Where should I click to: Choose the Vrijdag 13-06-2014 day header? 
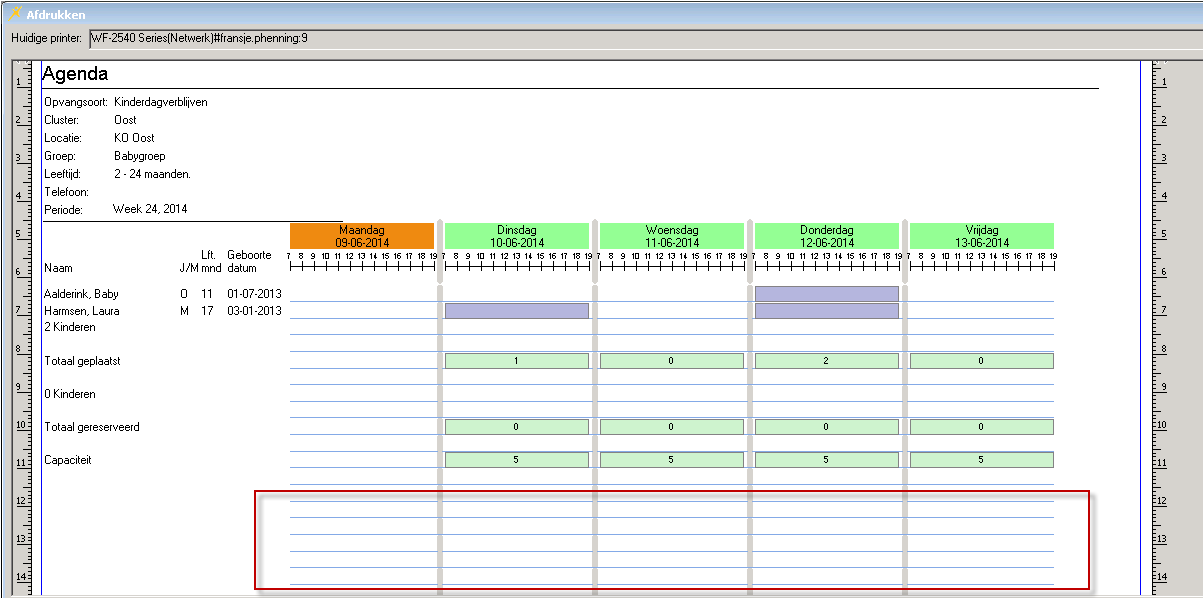[x=981, y=236]
